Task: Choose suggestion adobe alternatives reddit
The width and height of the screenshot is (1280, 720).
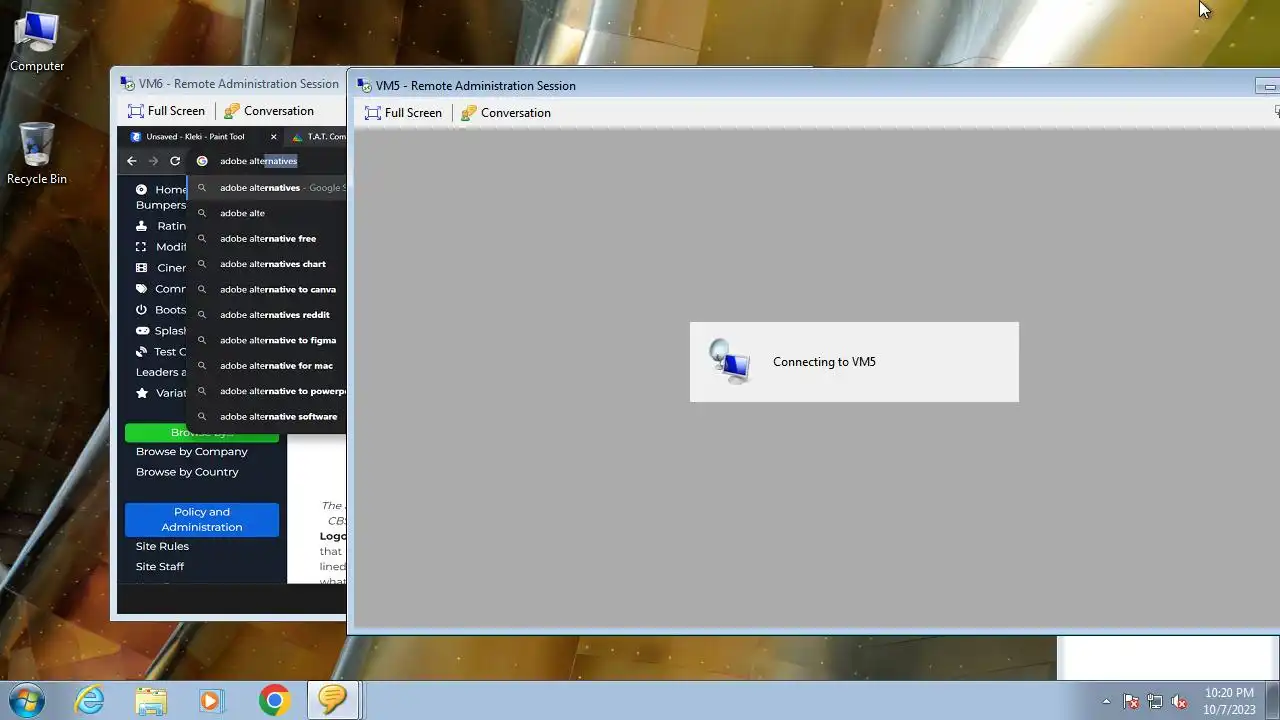Action: click(x=267, y=315)
